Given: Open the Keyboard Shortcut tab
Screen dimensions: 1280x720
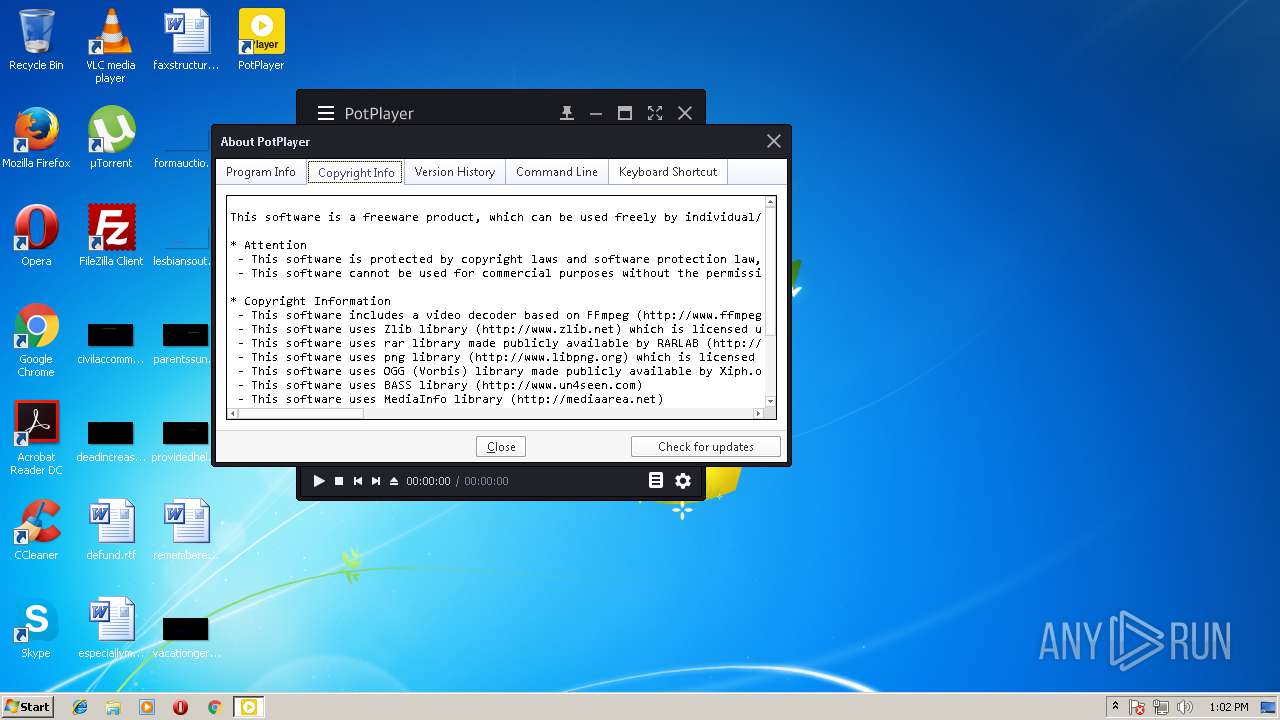Looking at the screenshot, I should click(x=668, y=172).
